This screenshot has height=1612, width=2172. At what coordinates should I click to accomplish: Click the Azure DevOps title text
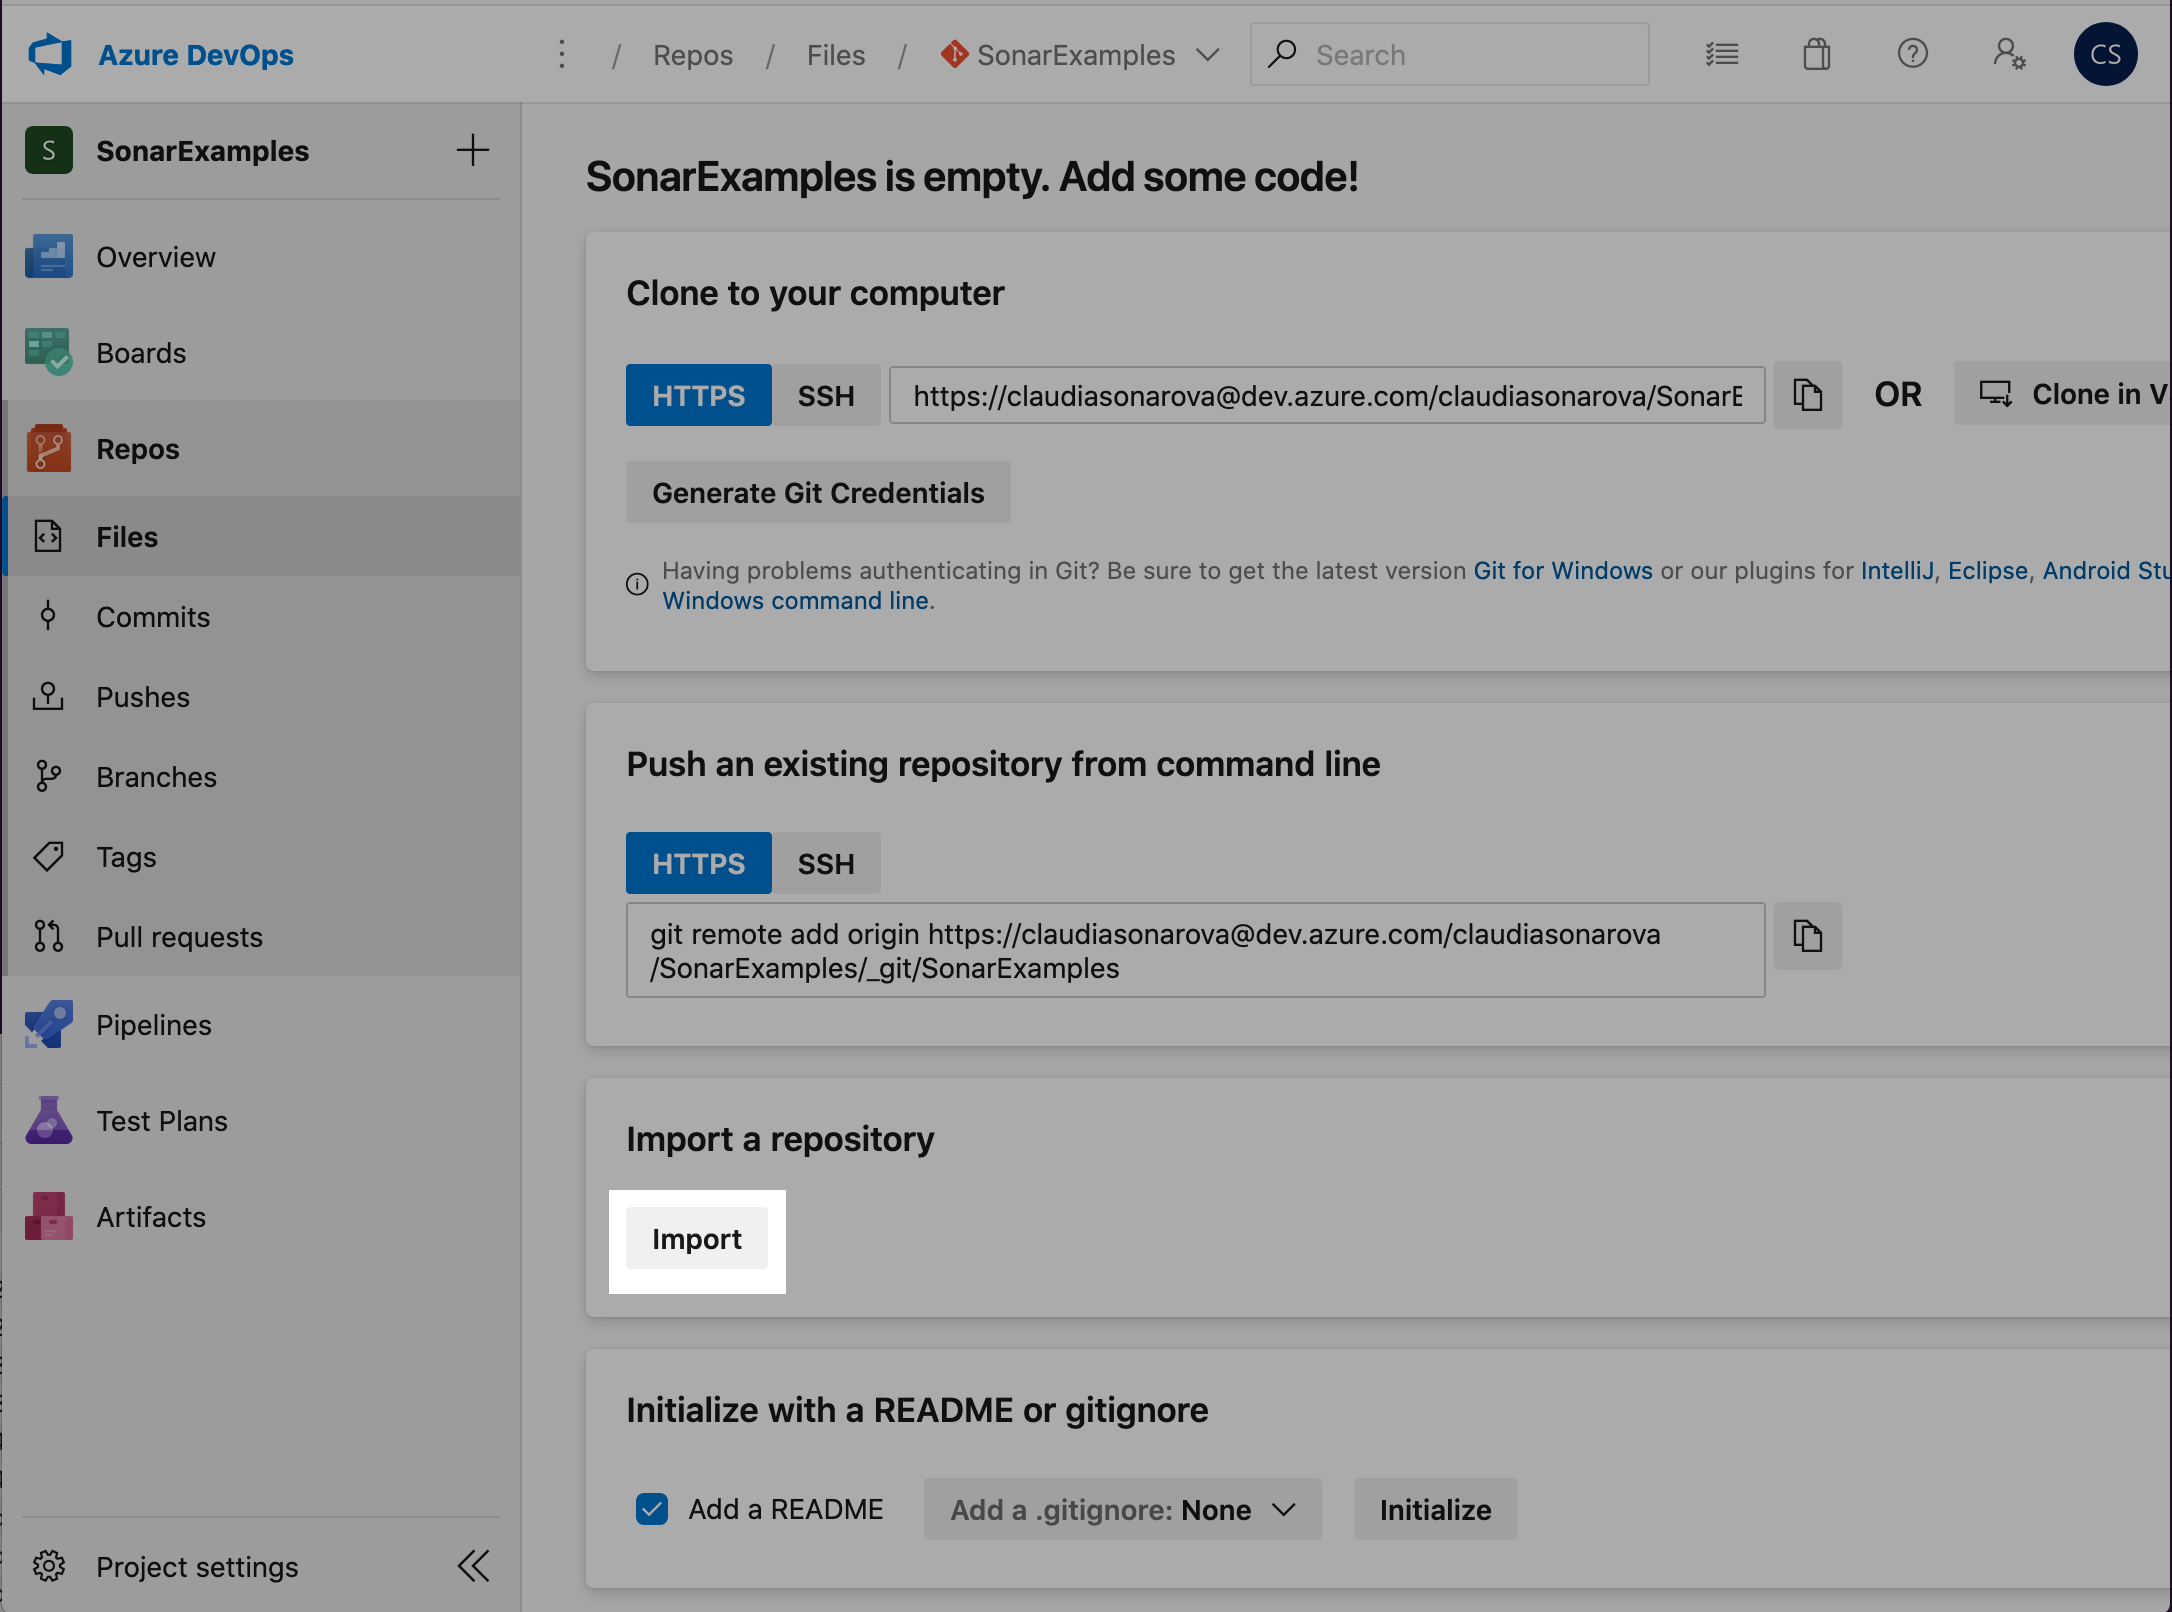pos(196,55)
